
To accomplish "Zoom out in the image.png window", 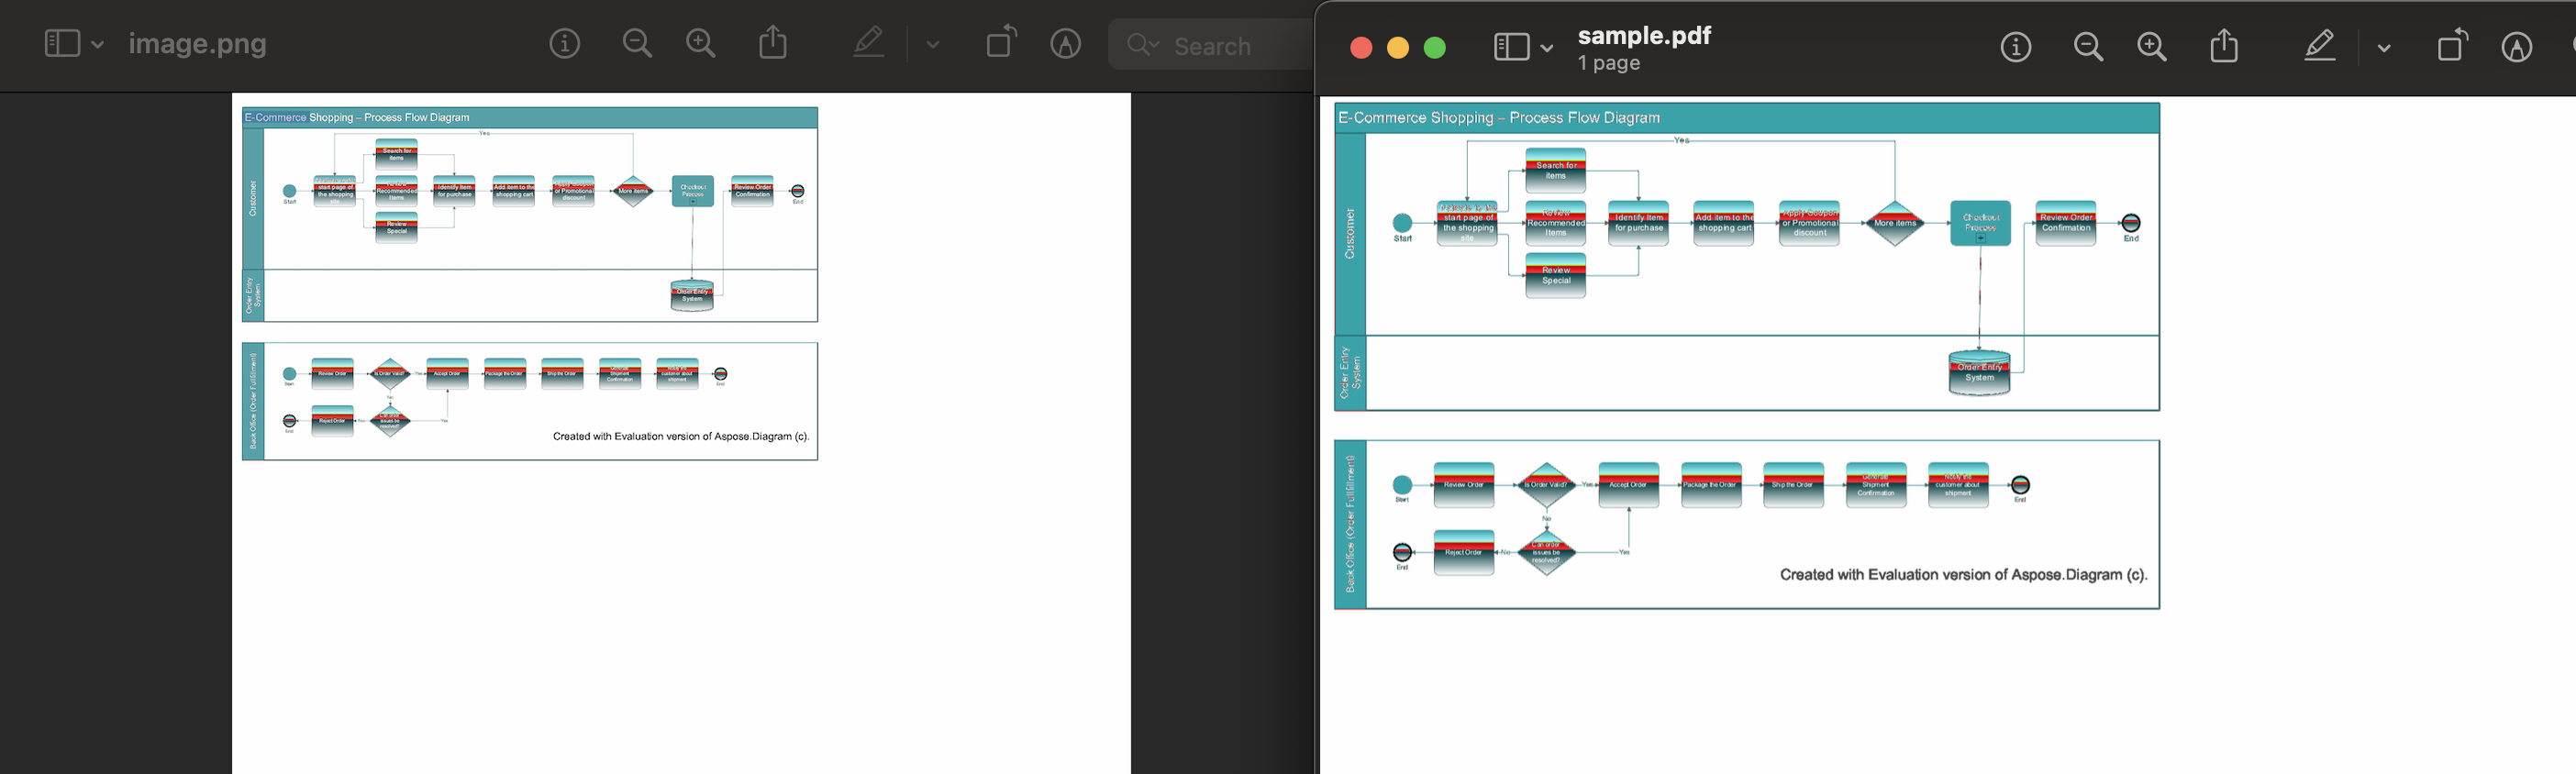I will (x=637, y=44).
